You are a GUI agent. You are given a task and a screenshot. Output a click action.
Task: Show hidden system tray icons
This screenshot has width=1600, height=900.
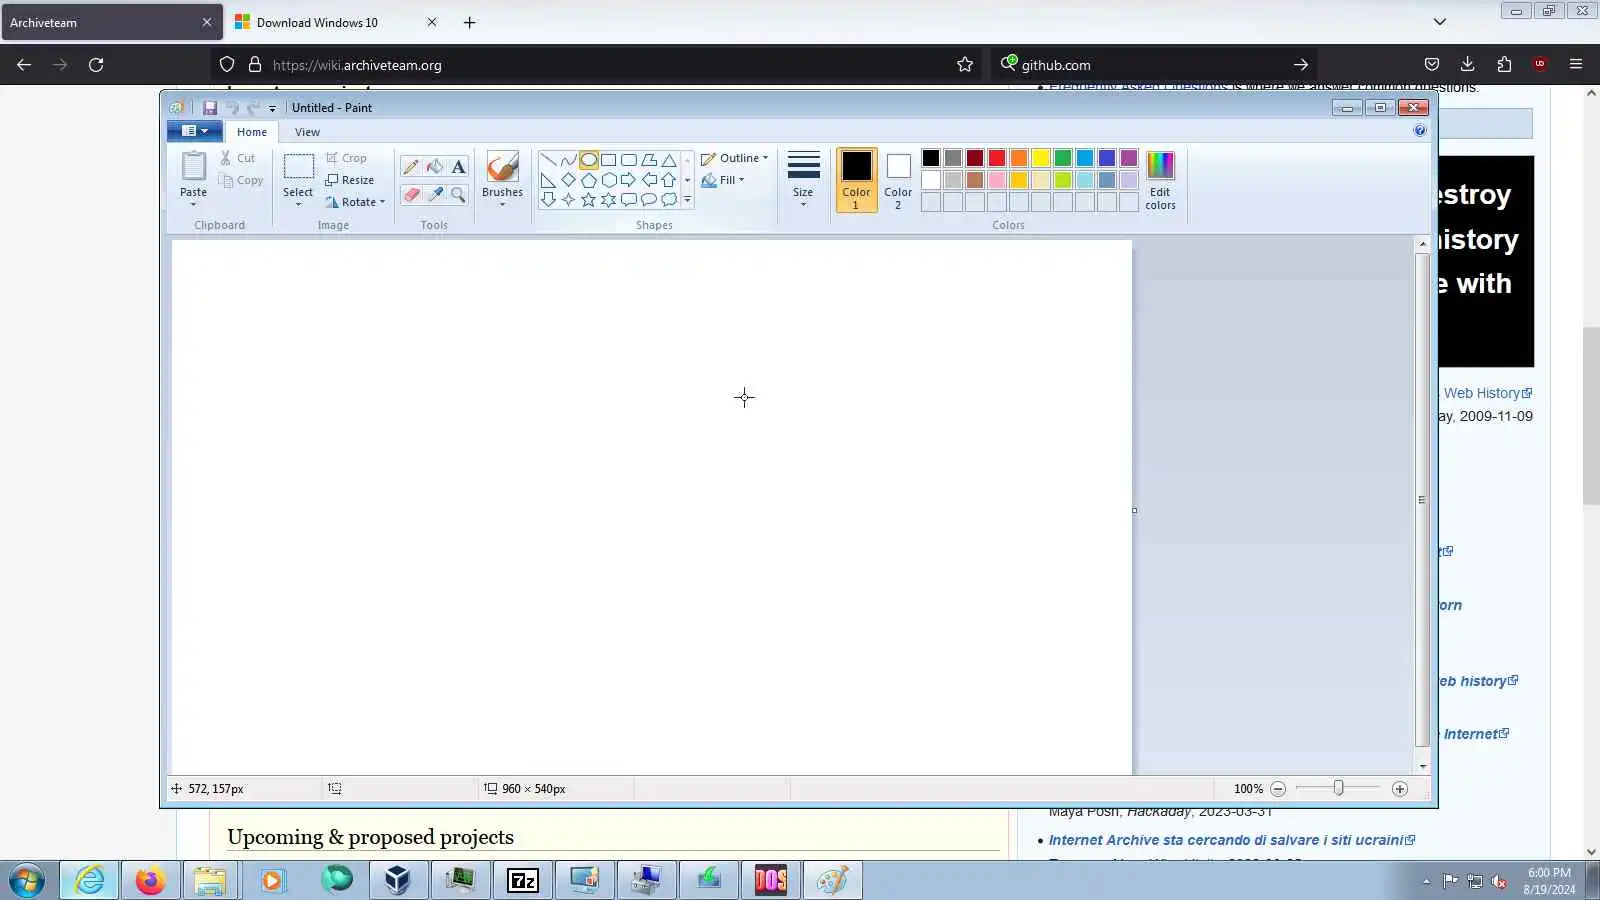[x=1426, y=881]
